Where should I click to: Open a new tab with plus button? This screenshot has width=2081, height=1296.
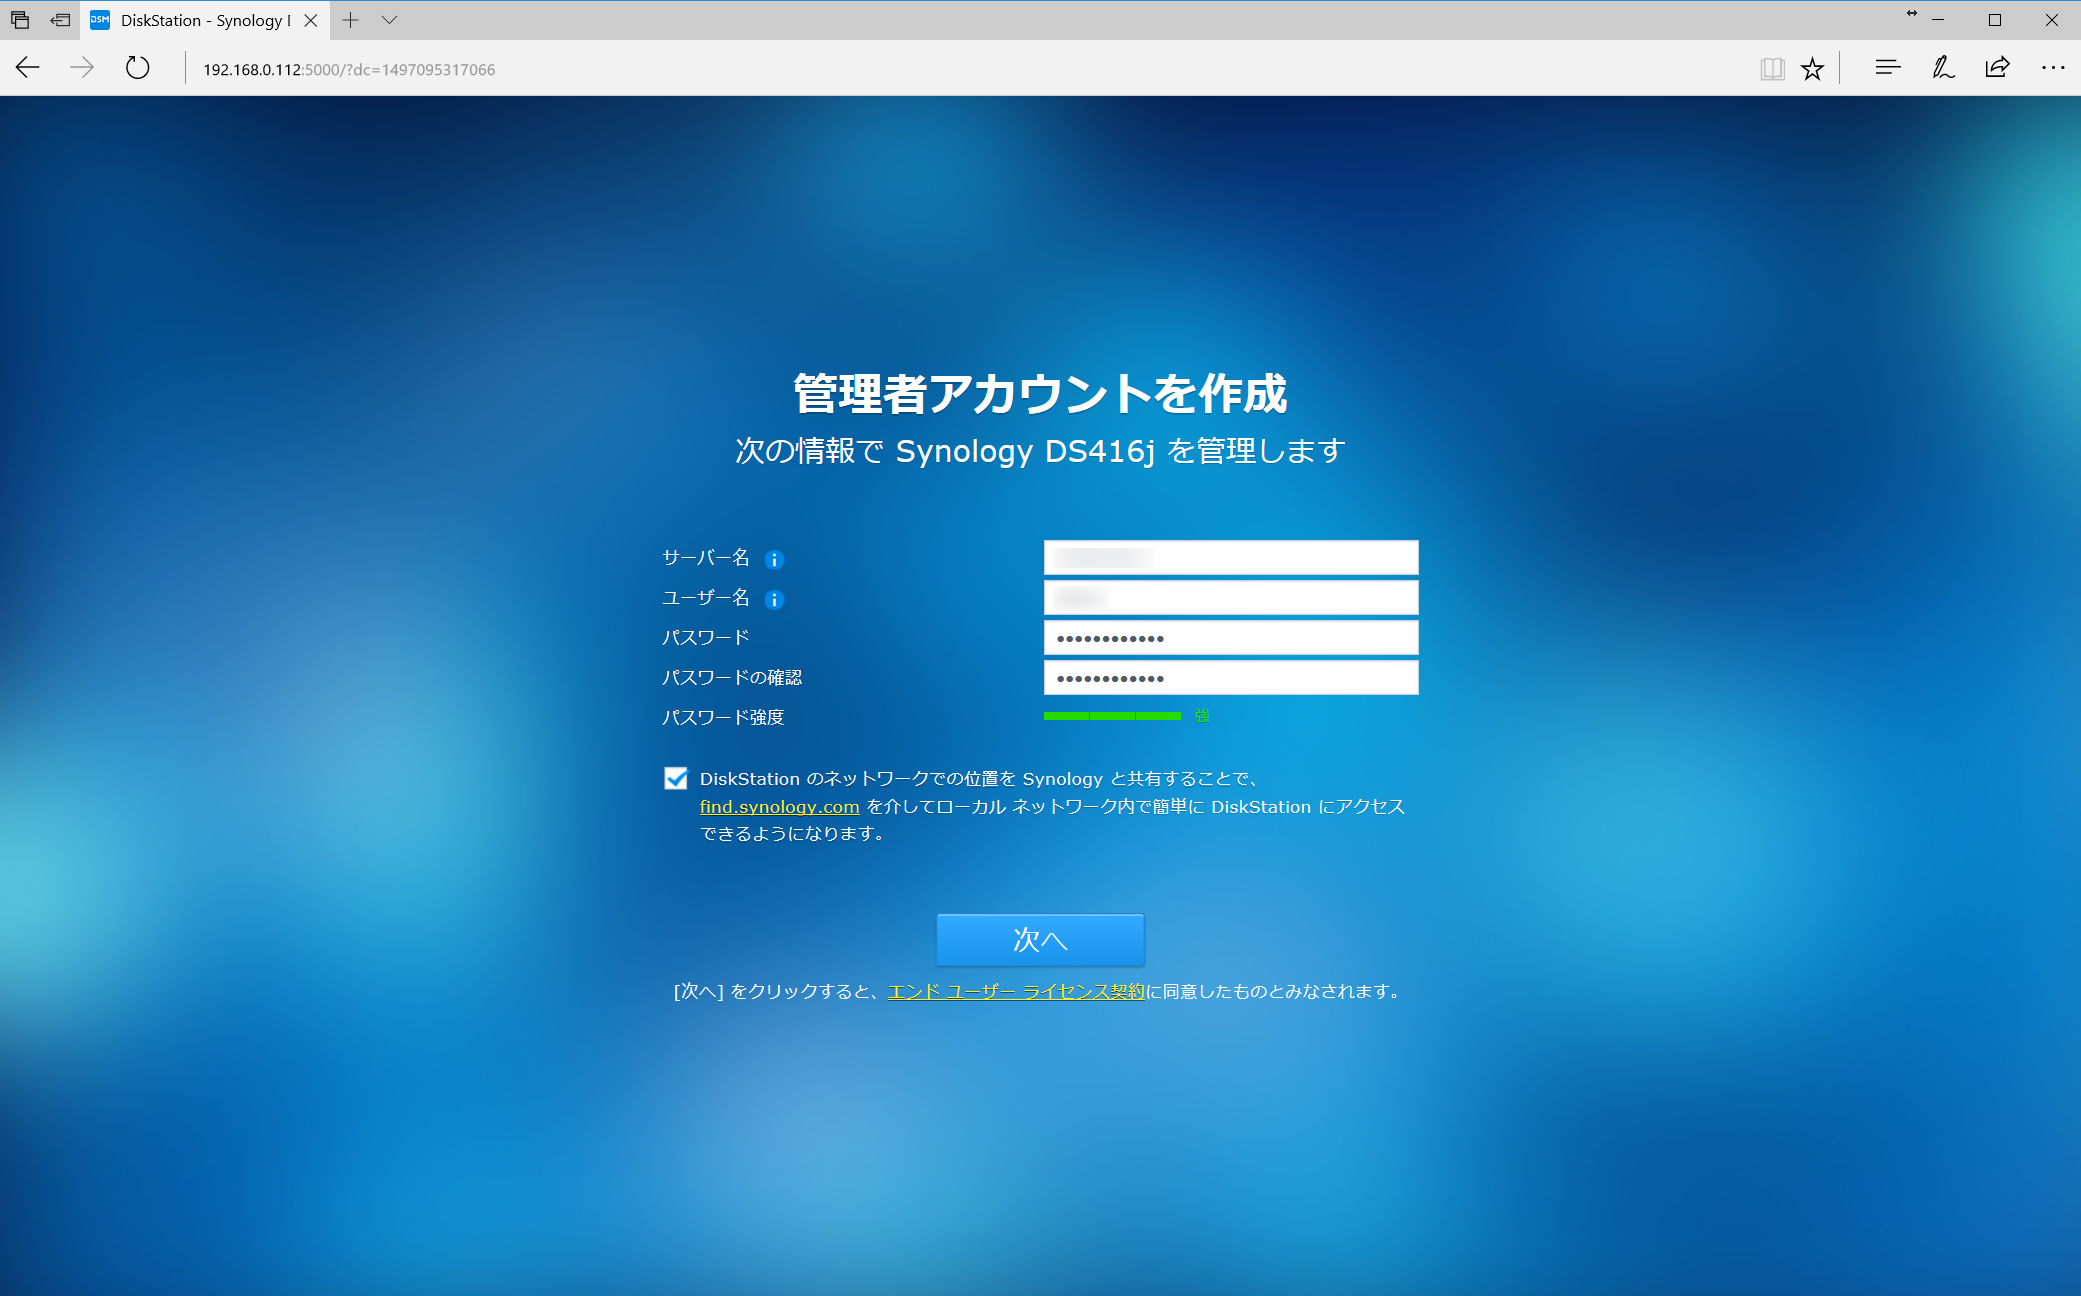[350, 20]
